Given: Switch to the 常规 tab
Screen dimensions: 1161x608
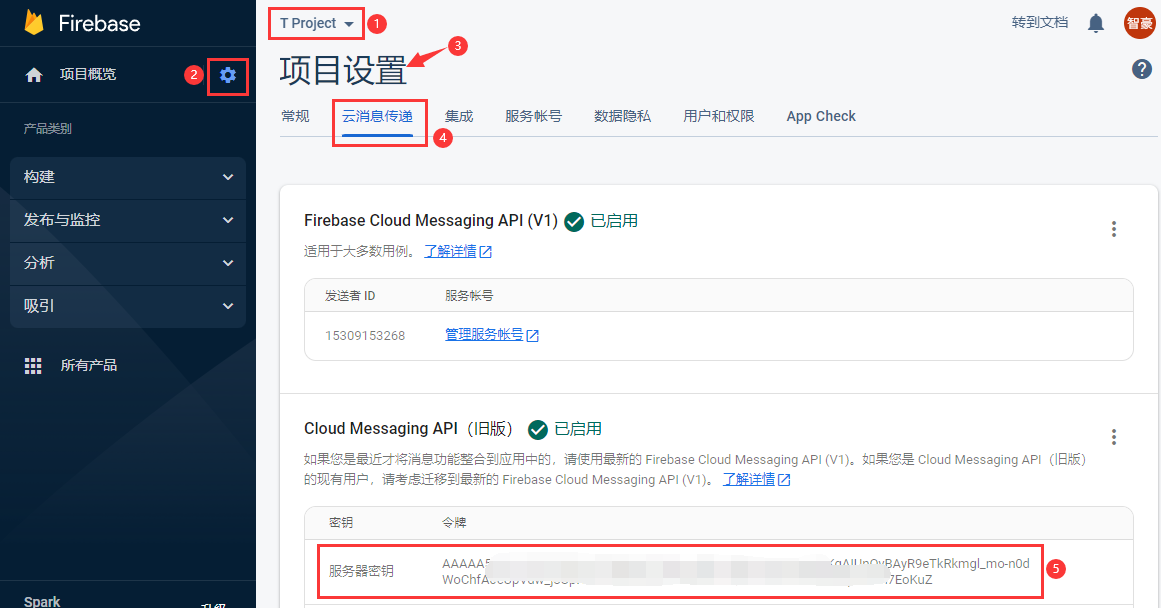Looking at the screenshot, I should point(295,116).
